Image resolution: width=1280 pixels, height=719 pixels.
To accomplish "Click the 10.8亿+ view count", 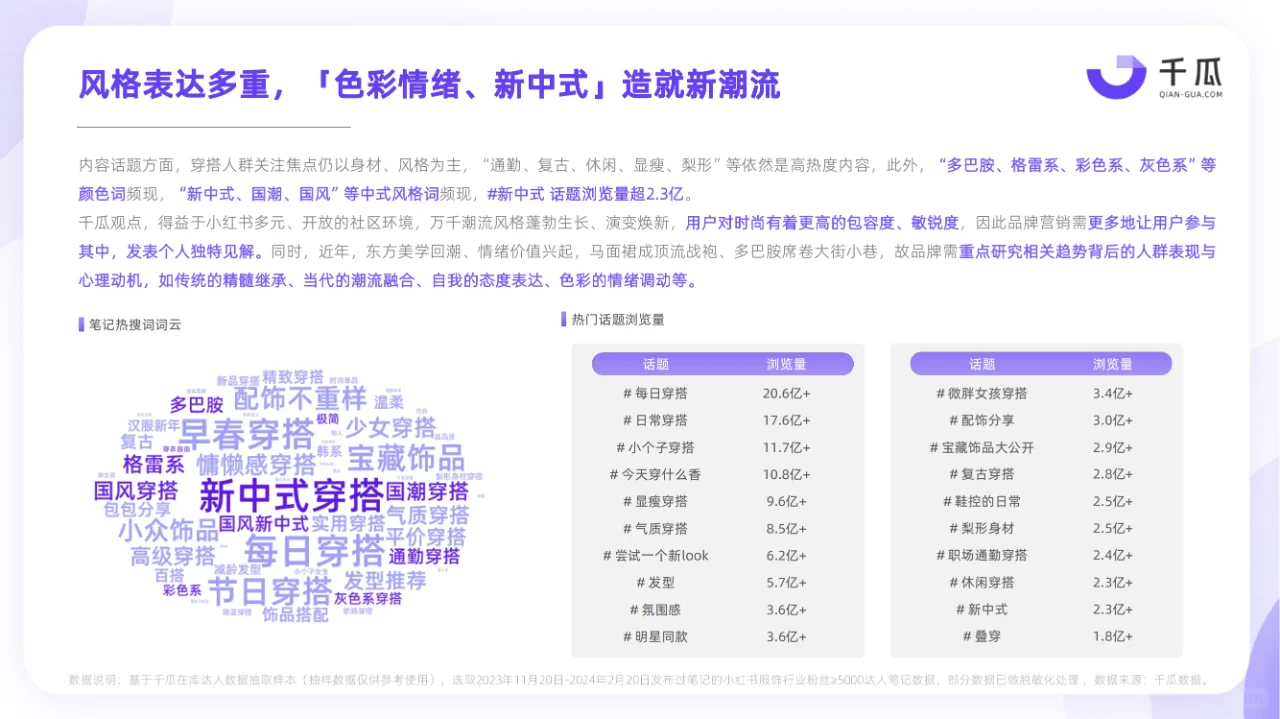I will coord(786,474).
